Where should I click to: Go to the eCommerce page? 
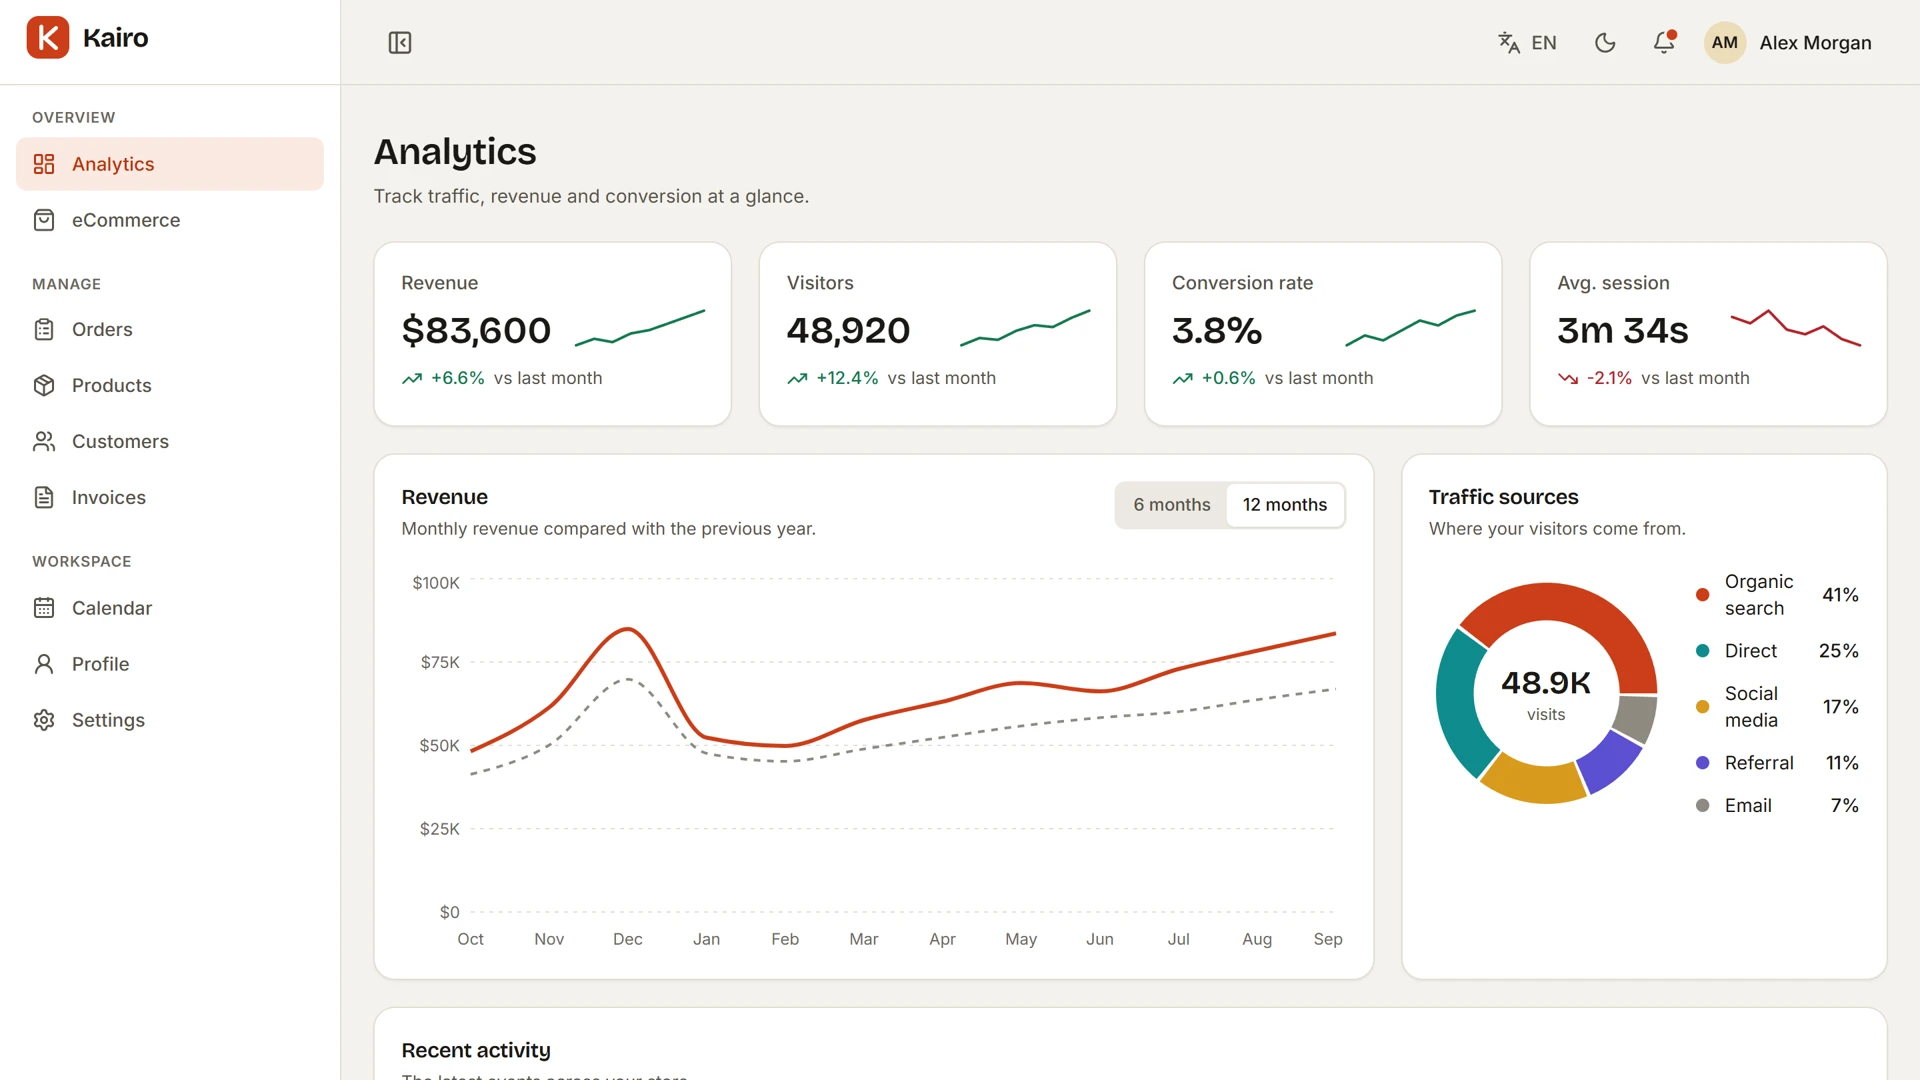click(x=170, y=220)
